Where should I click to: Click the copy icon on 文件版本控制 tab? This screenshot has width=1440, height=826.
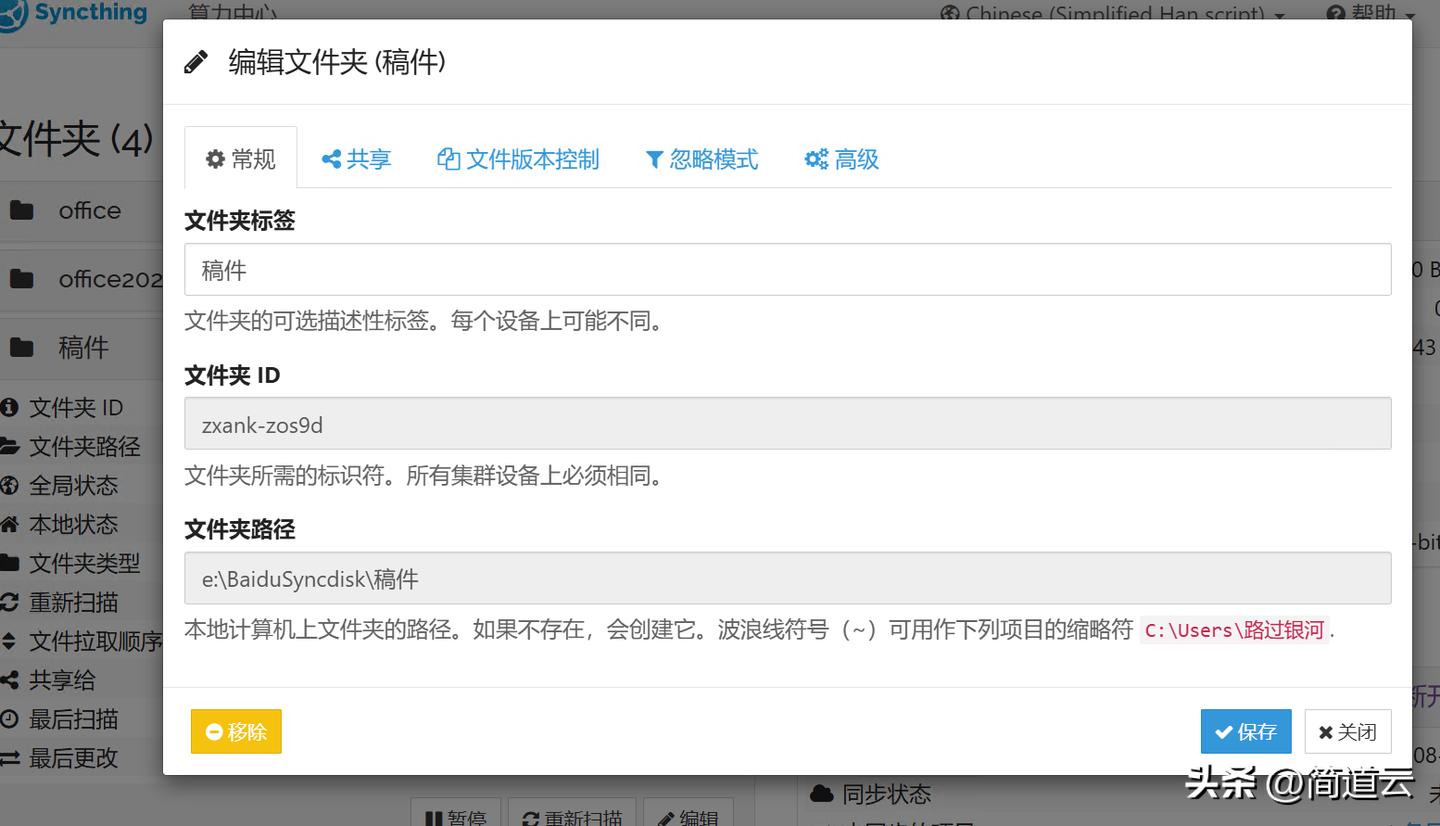[x=448, y=160]
